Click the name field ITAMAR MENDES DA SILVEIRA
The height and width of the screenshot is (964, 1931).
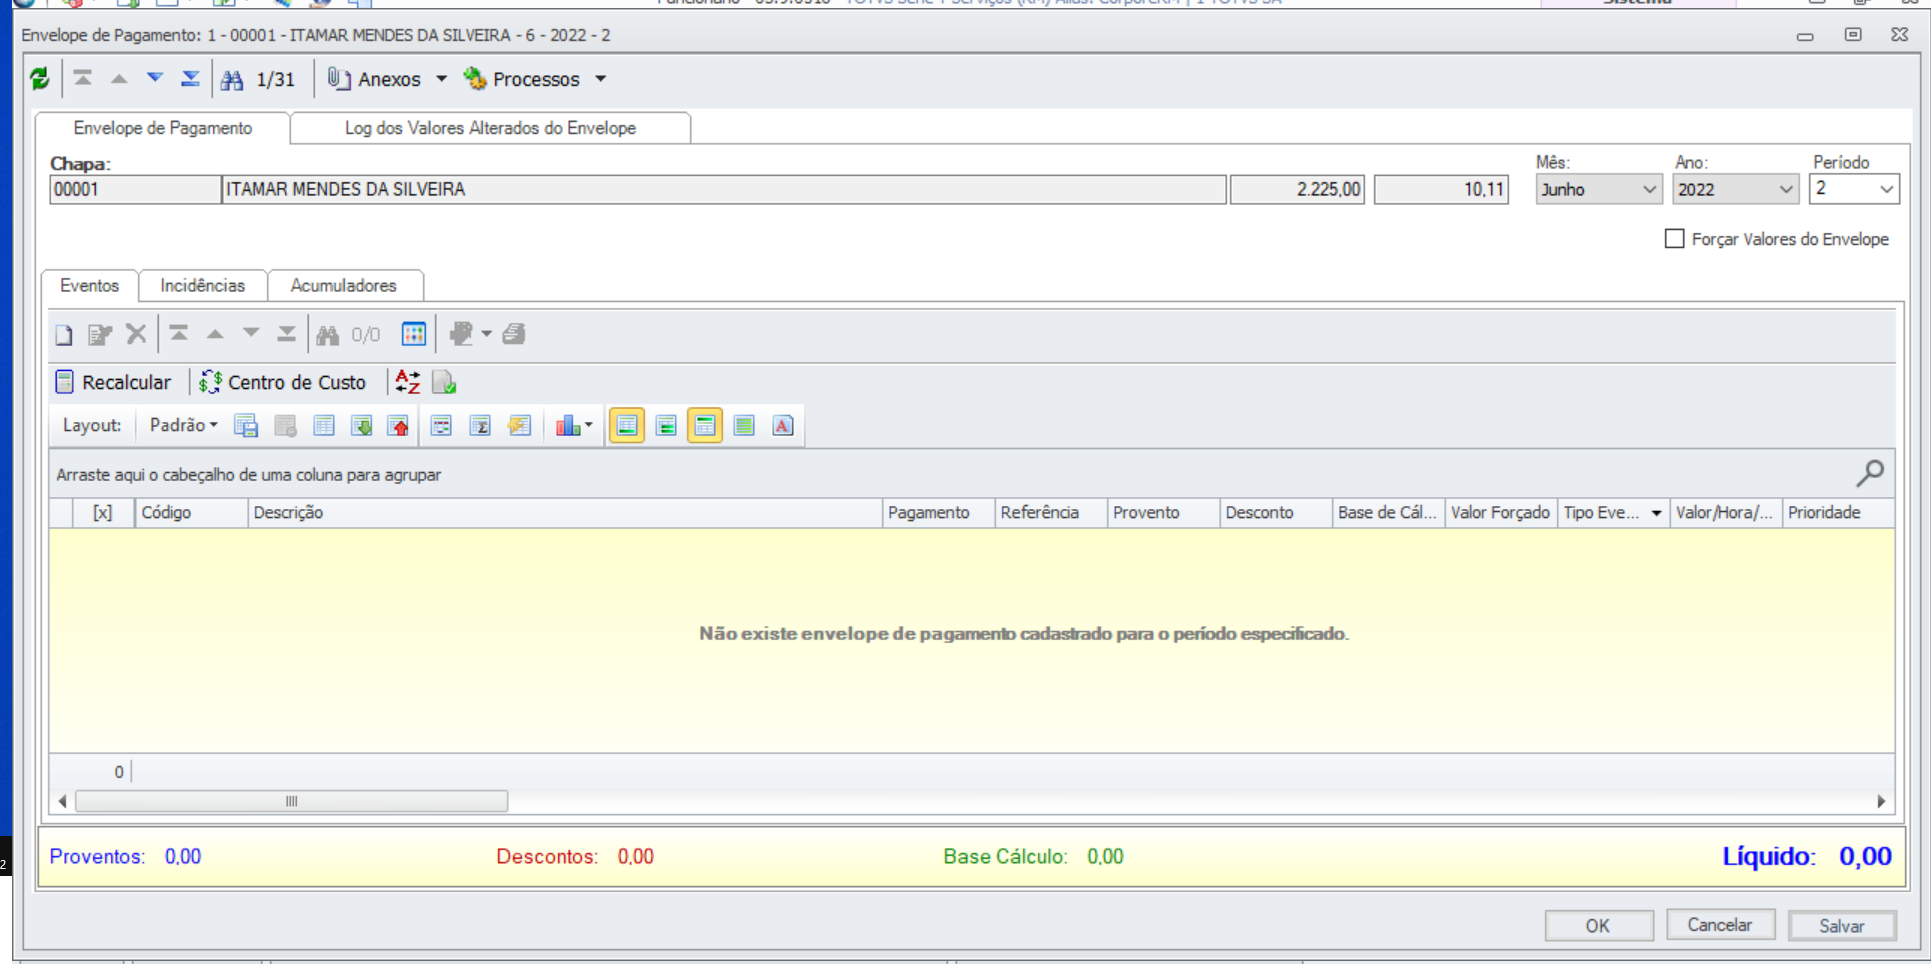coord(724,189)
